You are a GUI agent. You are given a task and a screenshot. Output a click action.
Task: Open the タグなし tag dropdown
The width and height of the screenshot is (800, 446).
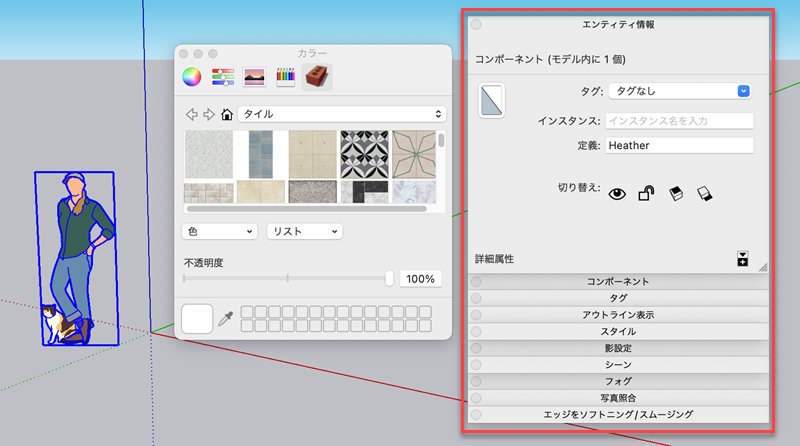679,91
